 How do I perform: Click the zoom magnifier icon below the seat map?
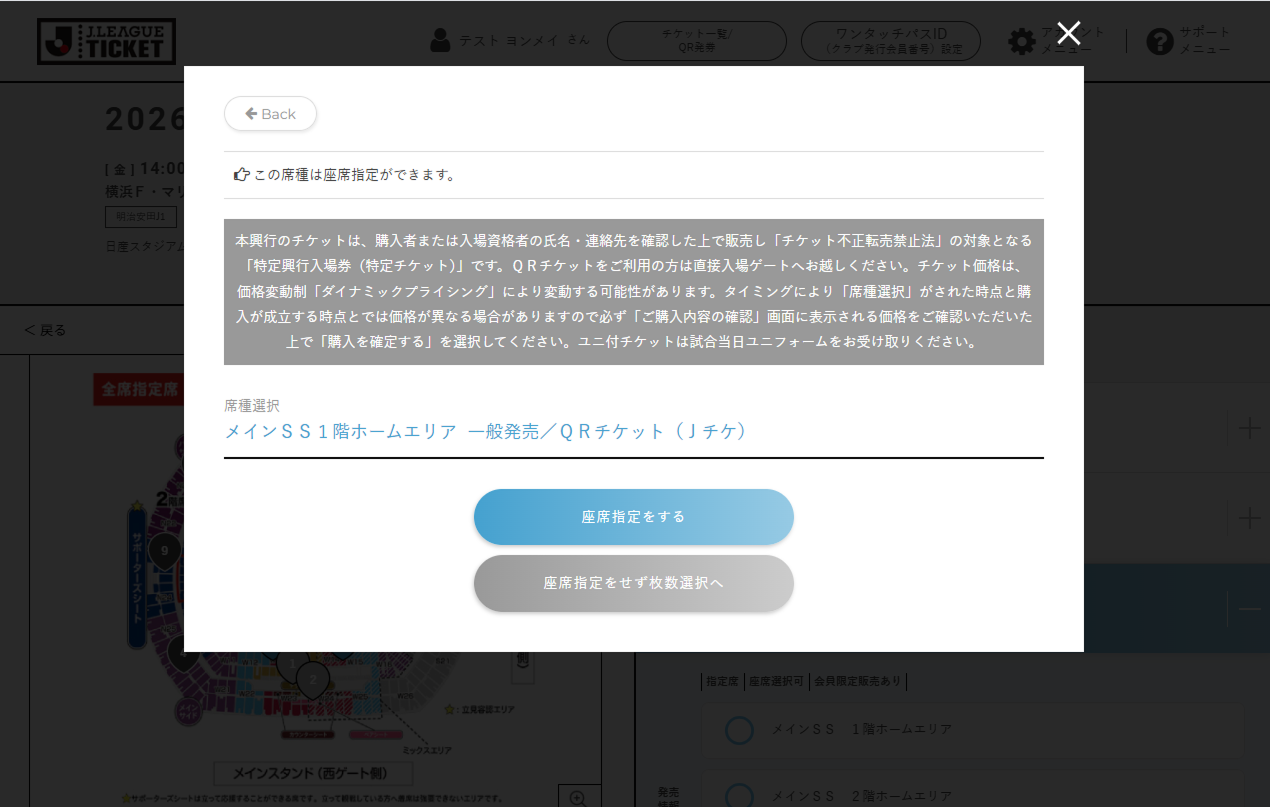tap(578, 797)
